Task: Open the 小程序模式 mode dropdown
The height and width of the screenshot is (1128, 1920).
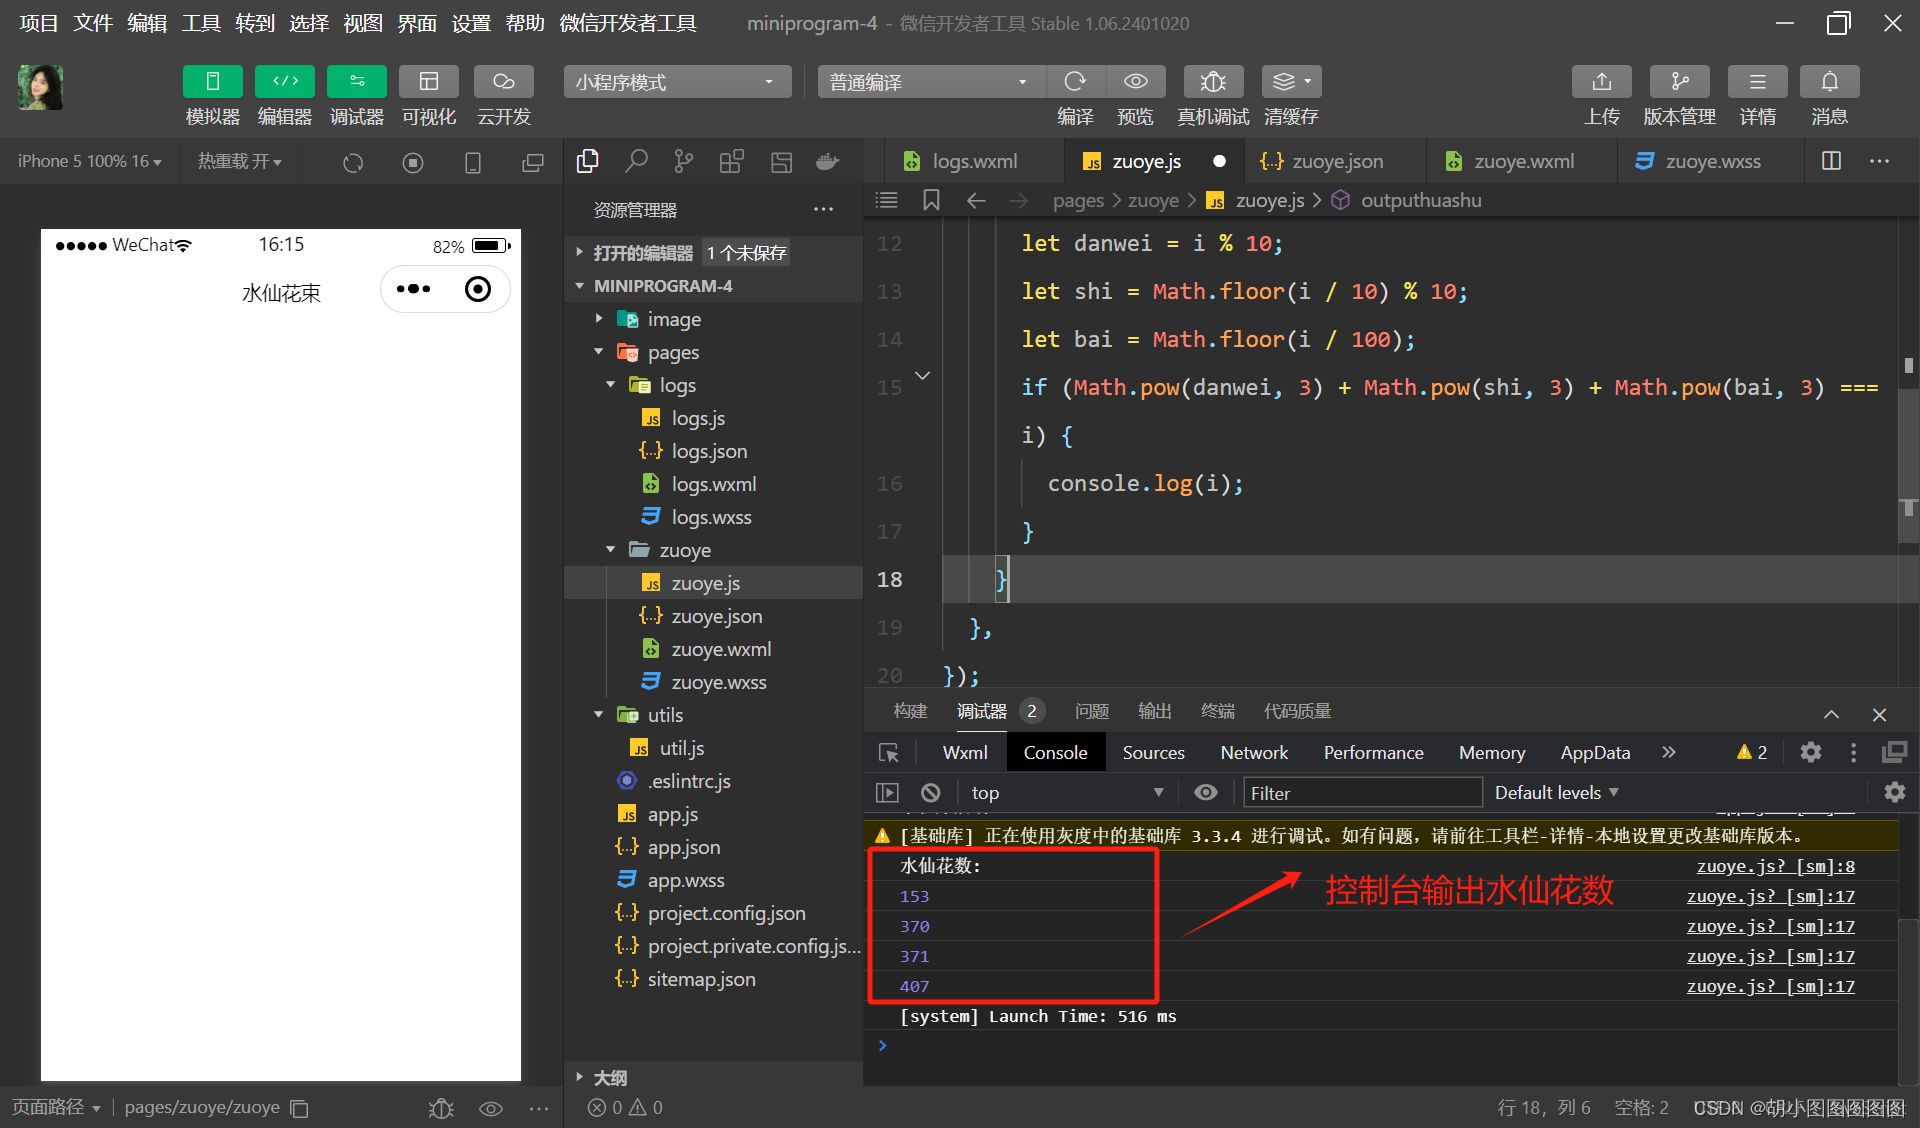Action: pos(677,82)
